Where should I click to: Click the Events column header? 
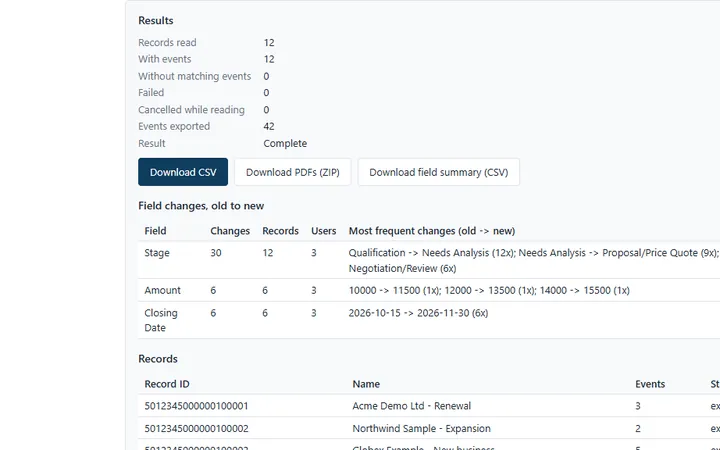(650, 384)
